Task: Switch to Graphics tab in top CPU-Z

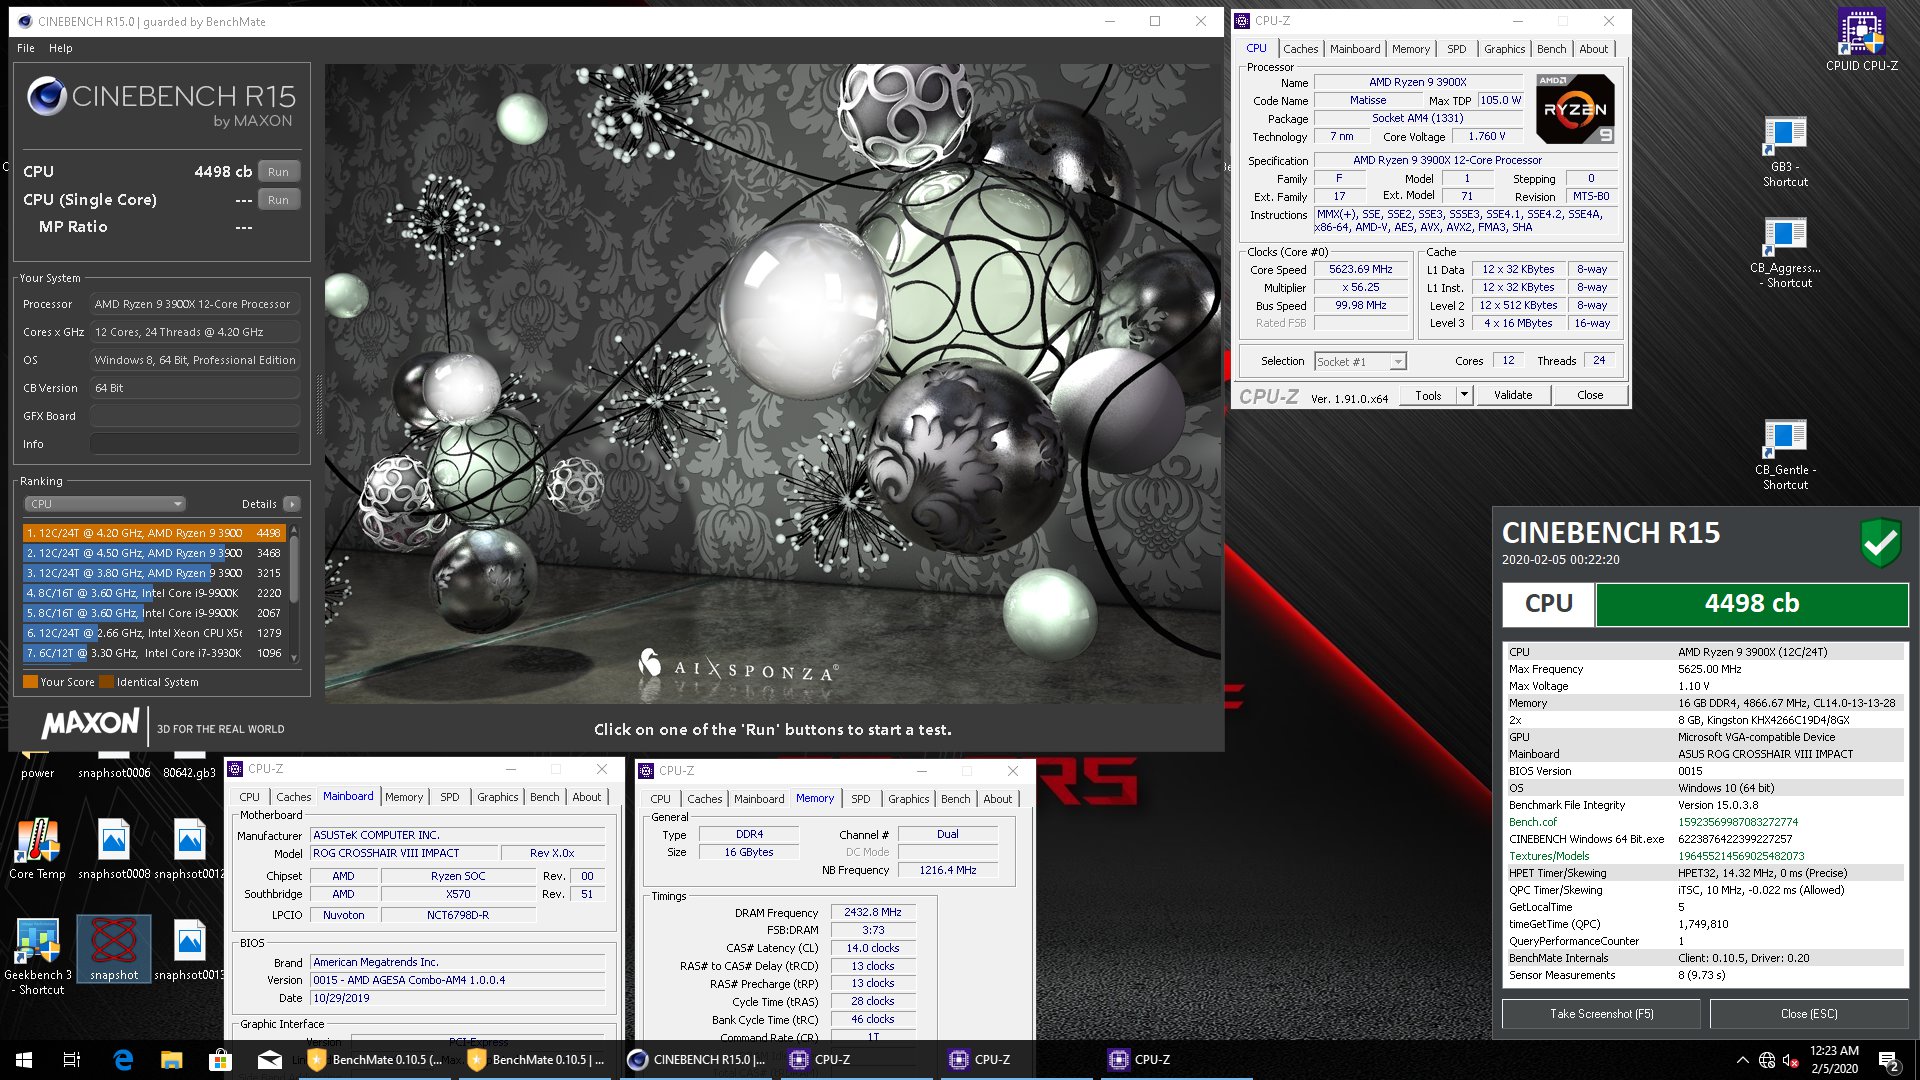Action: coord(1504,49)
